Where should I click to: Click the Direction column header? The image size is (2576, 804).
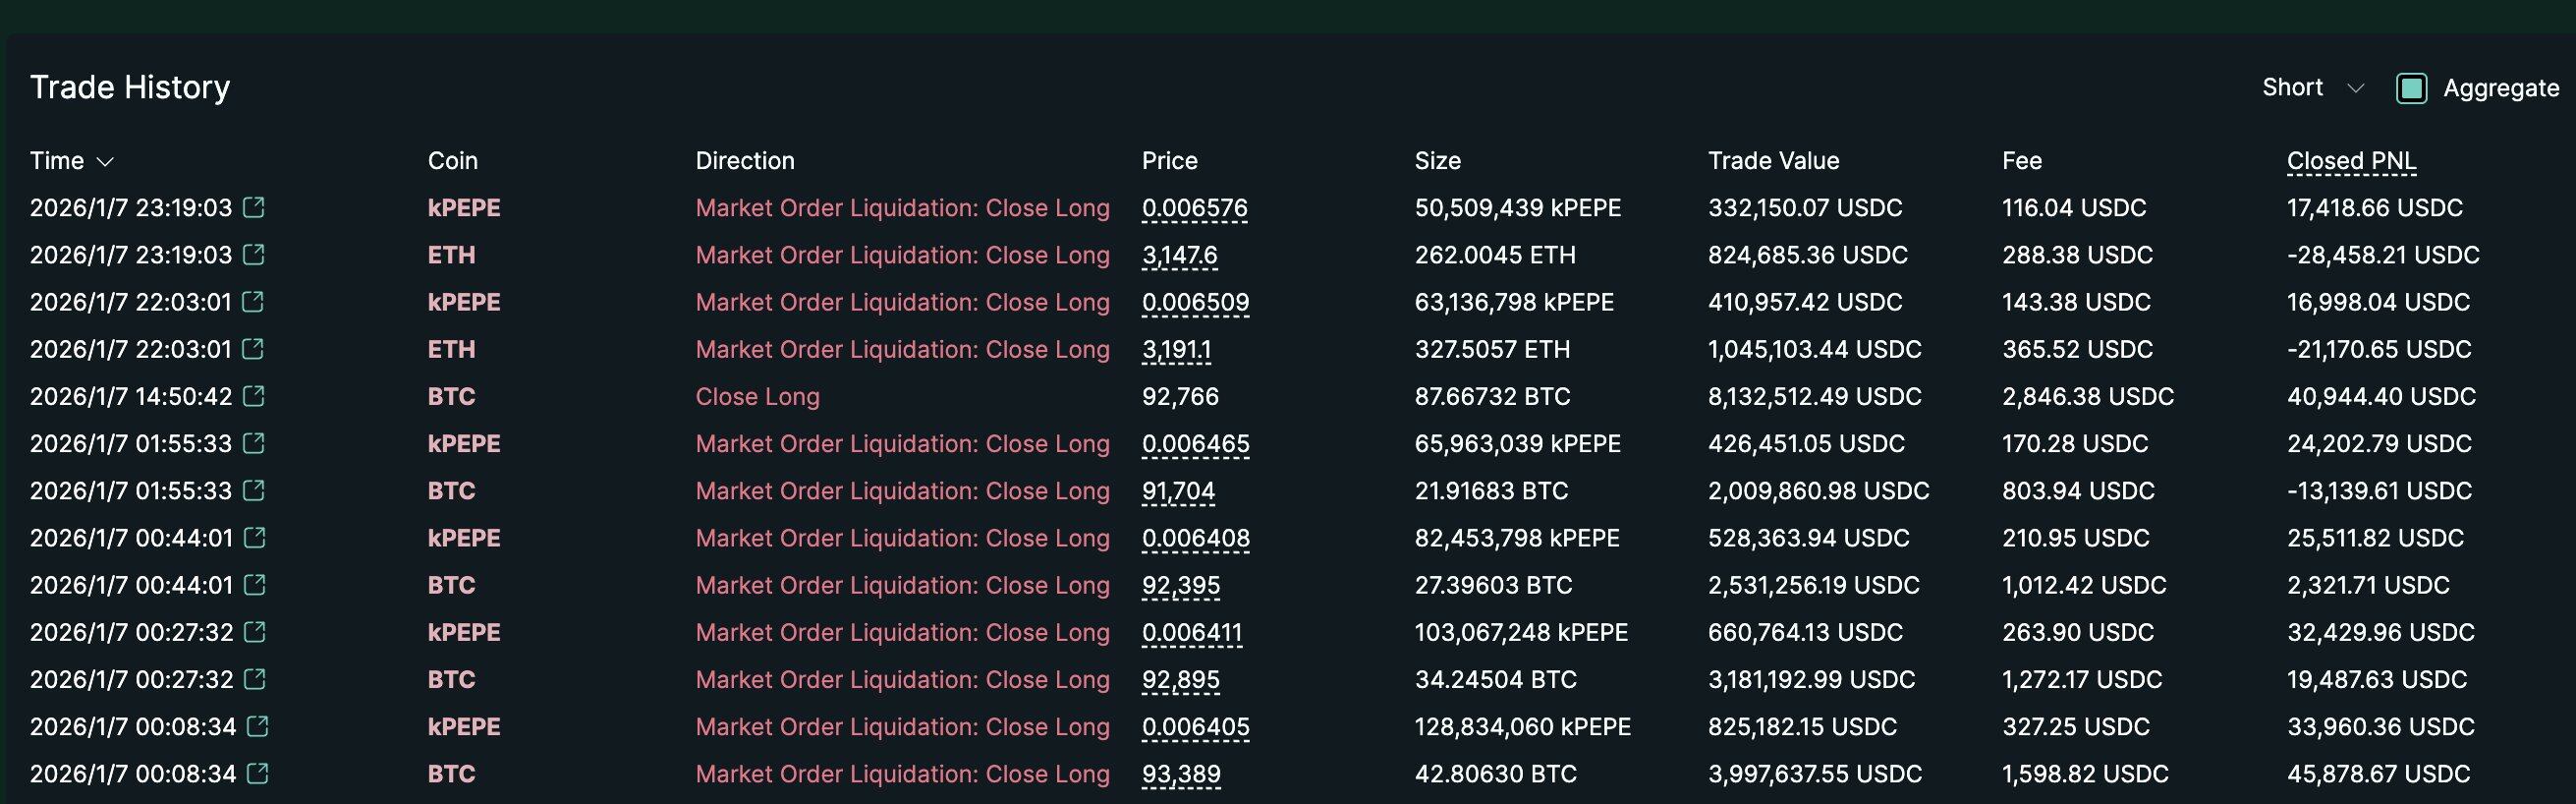pyautogui.click(x=744, y=161)
